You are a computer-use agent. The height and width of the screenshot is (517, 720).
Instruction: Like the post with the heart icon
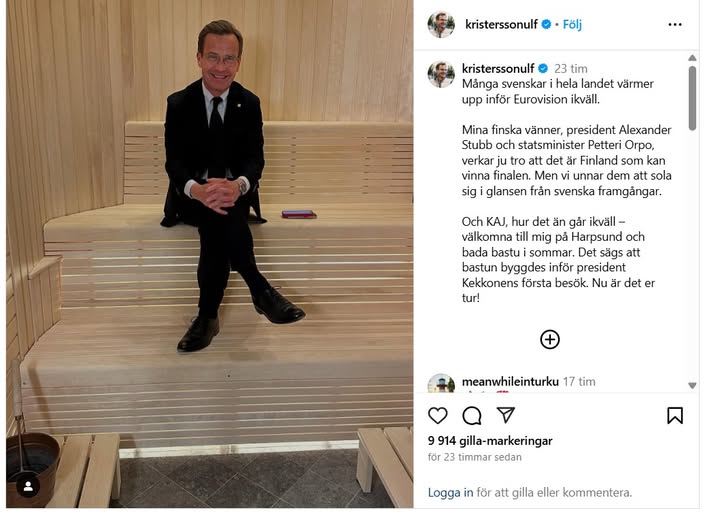click(x=438, y=416)
